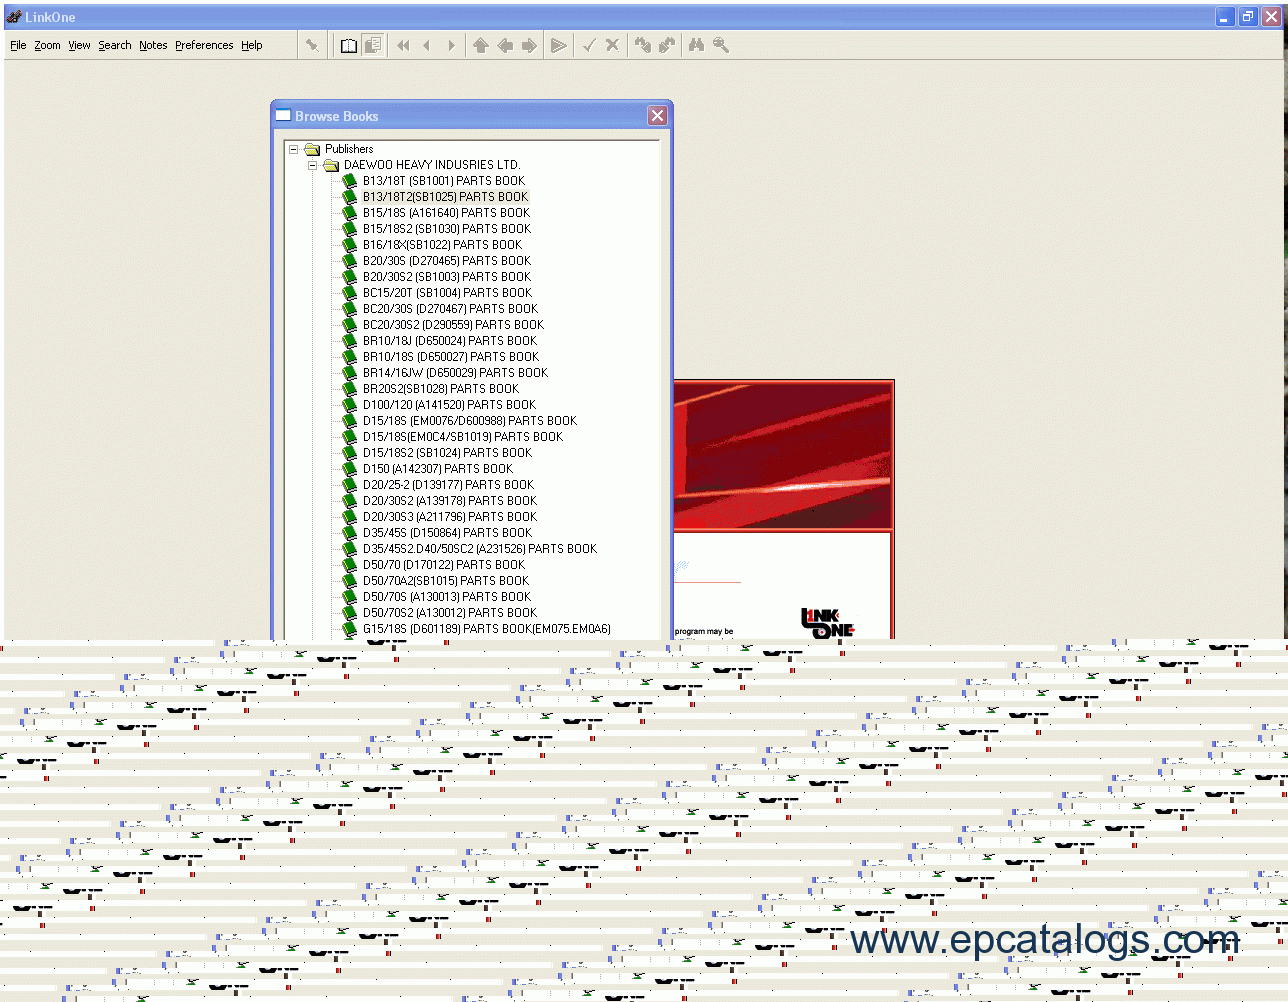Select D50/70A2(SB1015) PARTS BOOK

[x=446, y=581]
